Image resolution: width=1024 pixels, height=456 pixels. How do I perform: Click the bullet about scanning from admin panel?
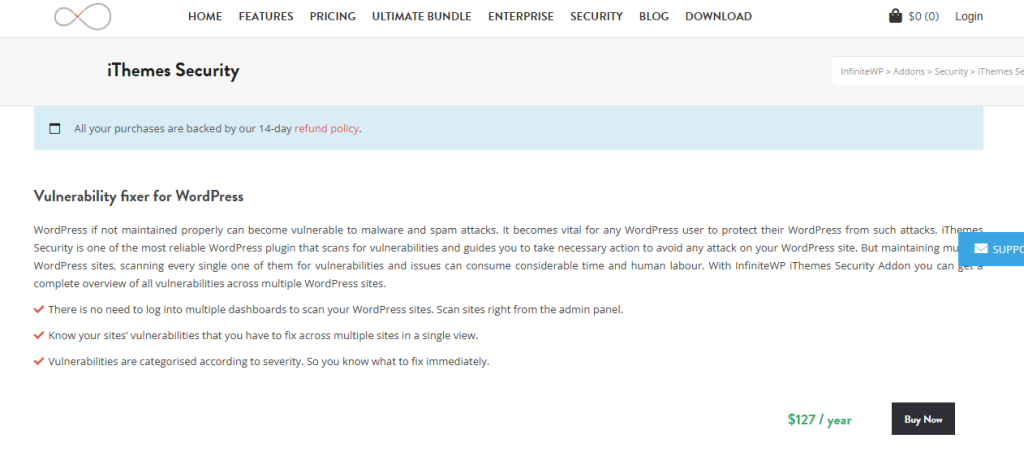[336, 309]
